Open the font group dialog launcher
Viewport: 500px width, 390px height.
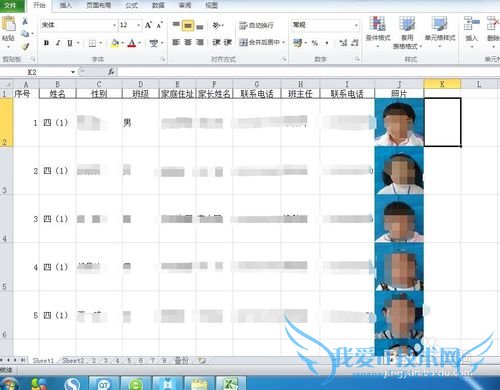pyautogui.click(x=163, y=59)
